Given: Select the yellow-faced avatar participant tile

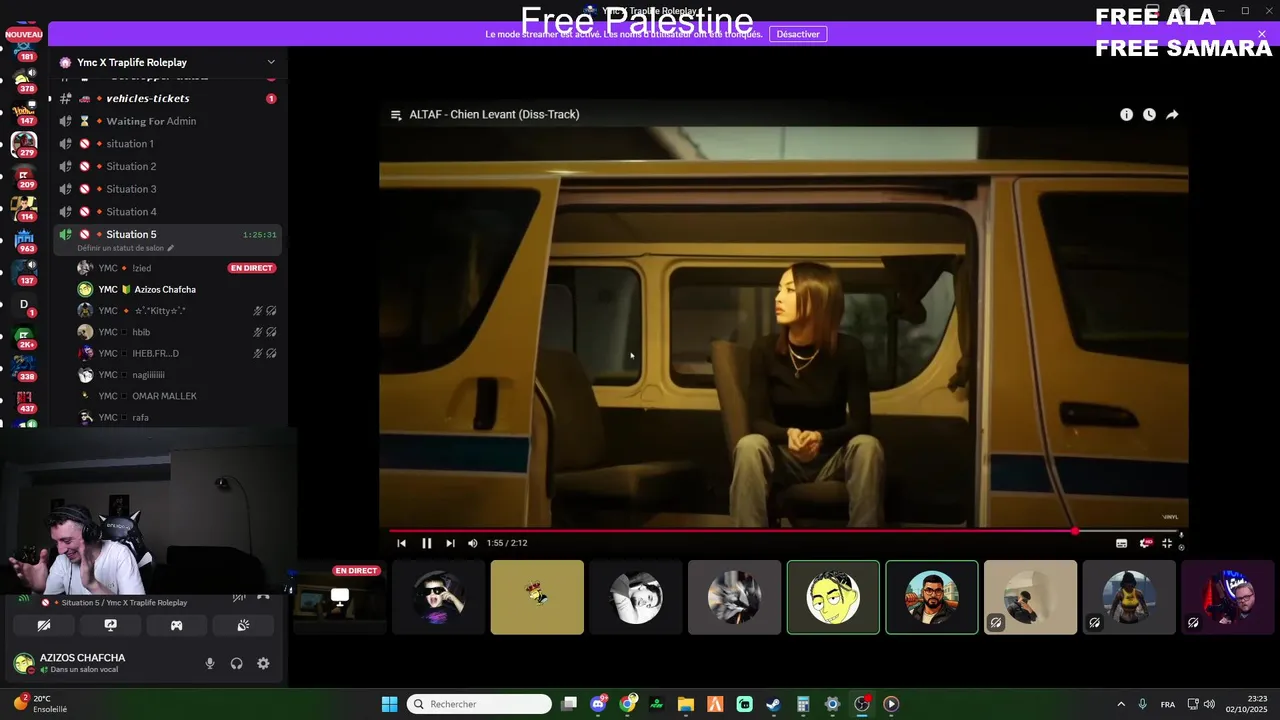Looking at the screenshot, I should (x=833, y=597).
